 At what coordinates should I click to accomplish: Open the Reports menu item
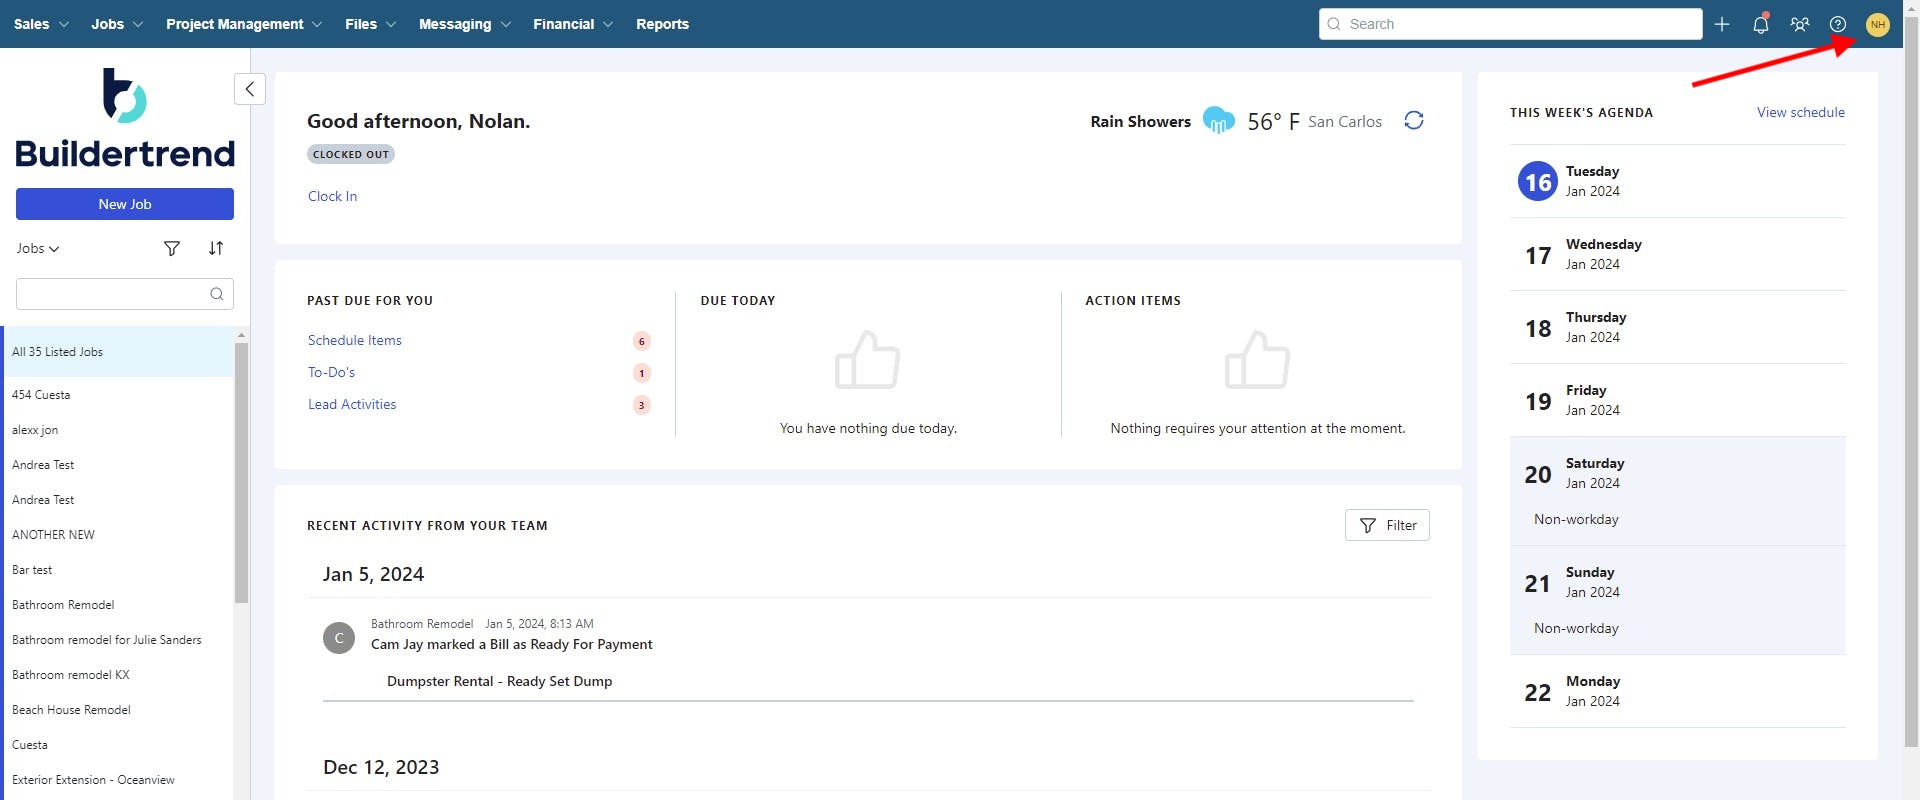662,24
